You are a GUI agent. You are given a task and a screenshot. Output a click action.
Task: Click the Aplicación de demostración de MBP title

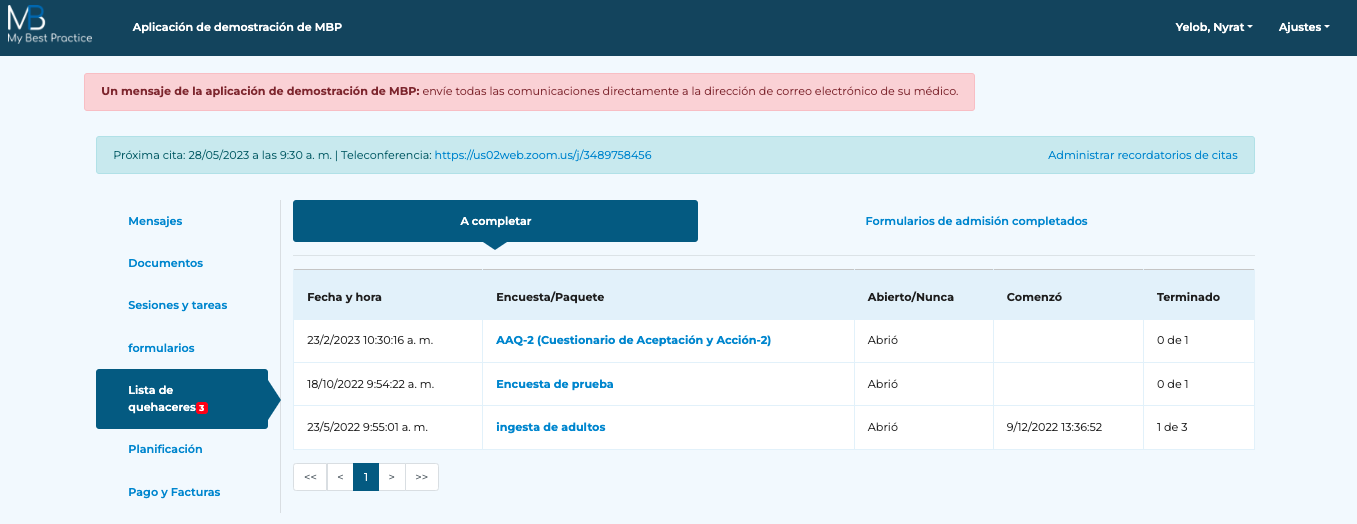[237, 27]
